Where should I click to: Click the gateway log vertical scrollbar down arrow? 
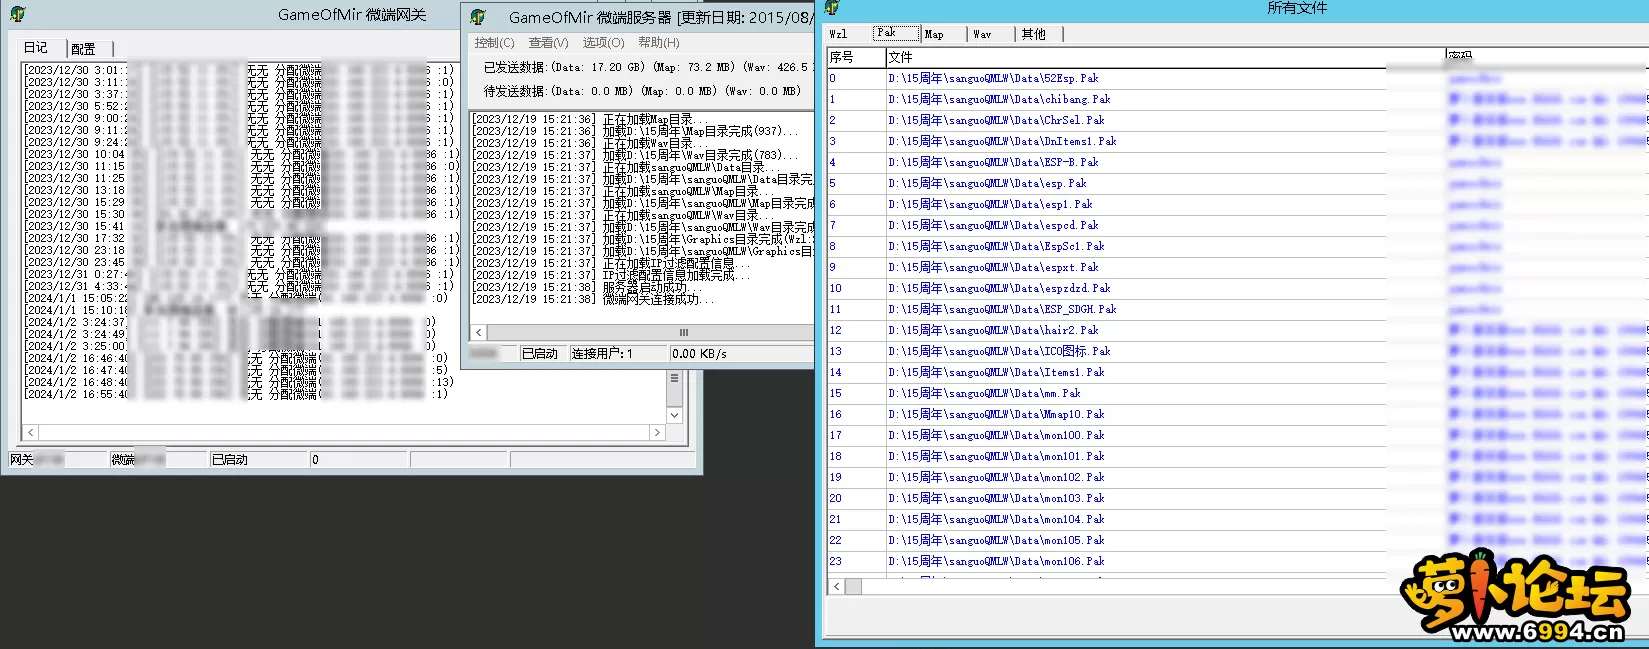pyautogui.click(x=674, y=415)
